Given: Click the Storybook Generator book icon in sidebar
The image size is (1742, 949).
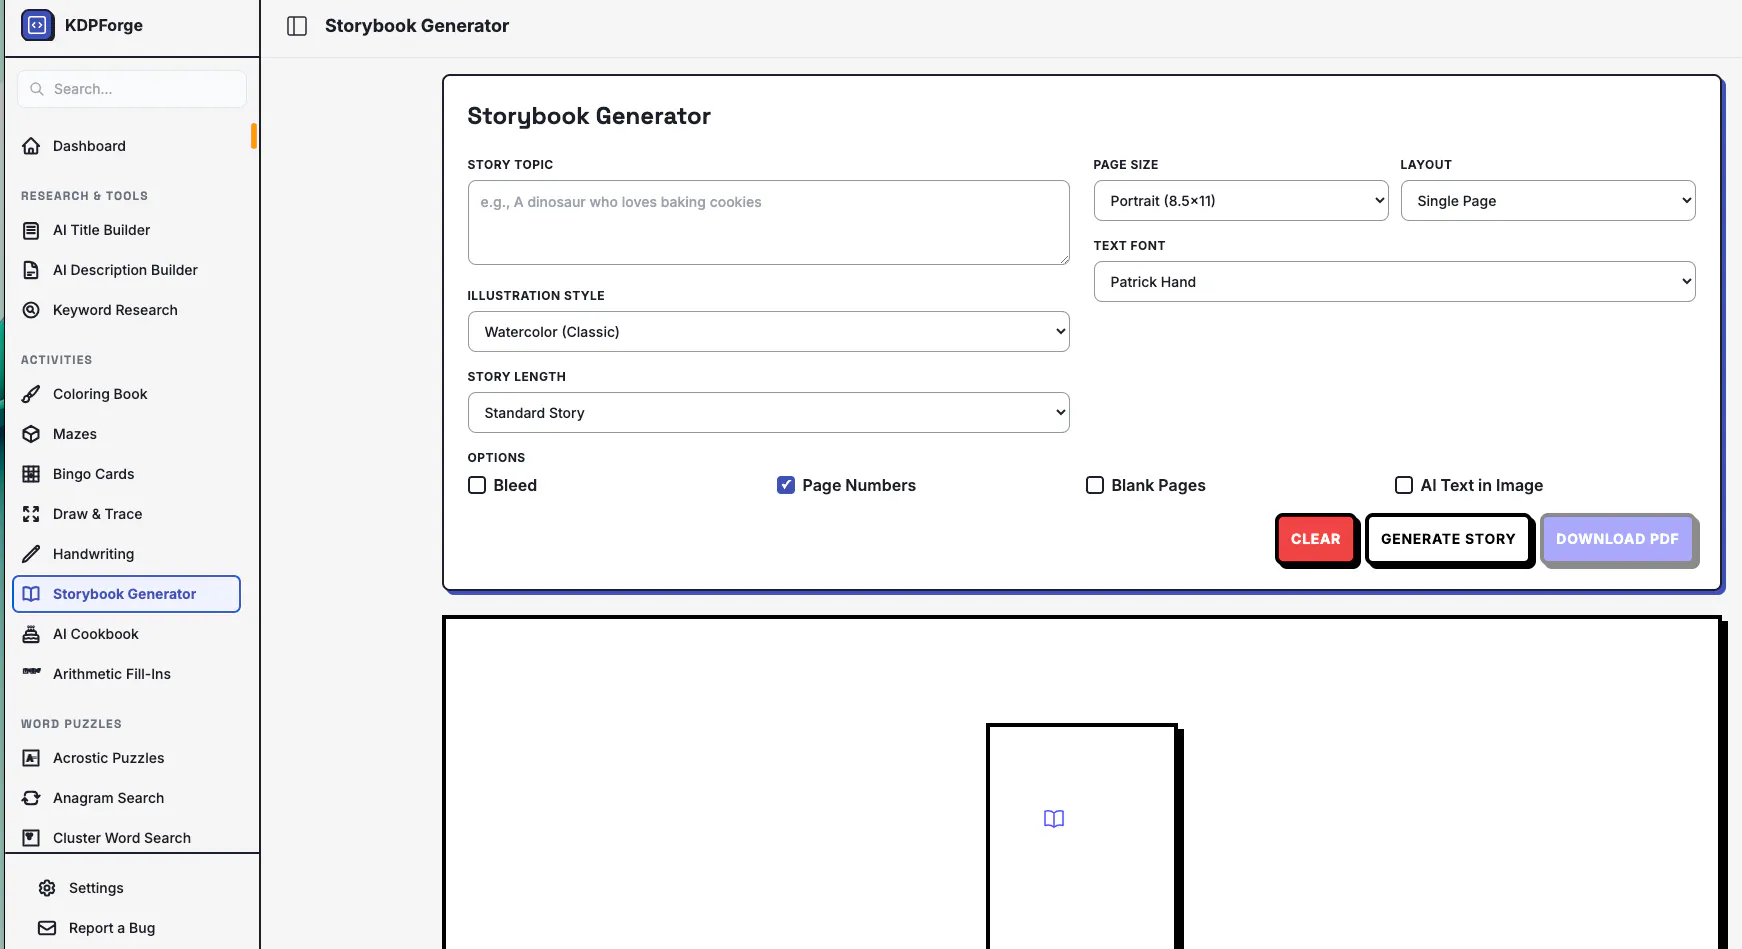Looking at the screenshot, I should [x=32, y=594].
